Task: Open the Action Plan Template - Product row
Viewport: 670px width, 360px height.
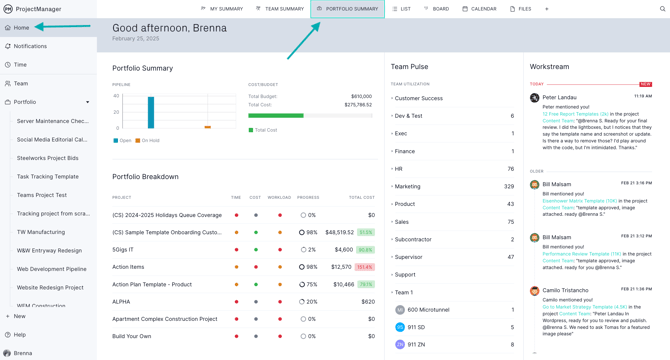Action: click(x=244, y=284)
